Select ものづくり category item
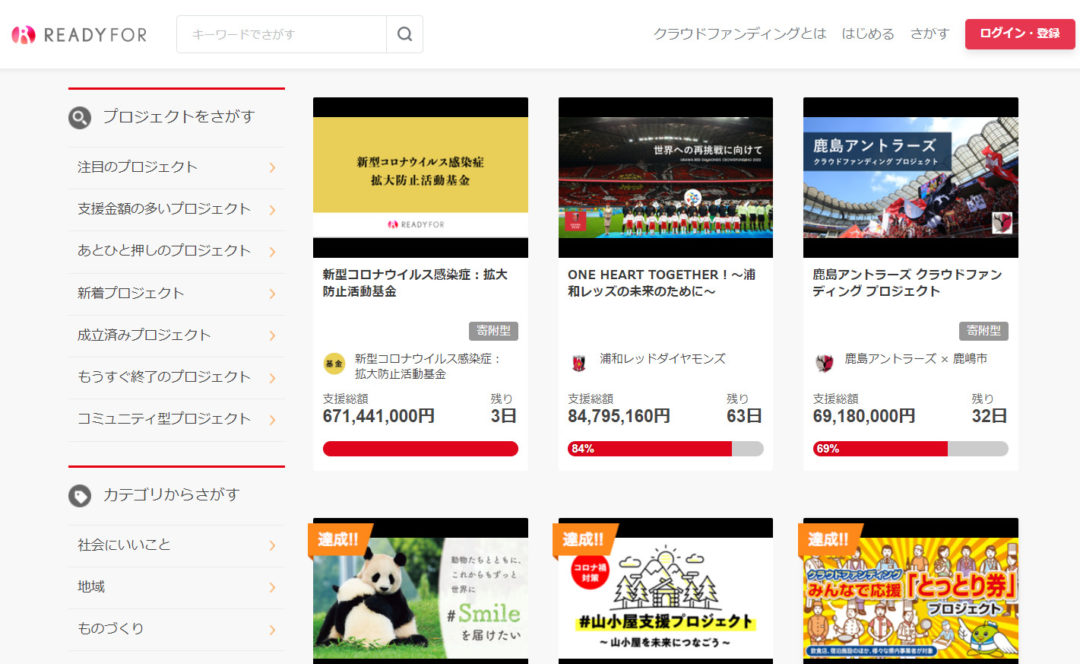The image size is (1080, 664). [x=176, y=629]
